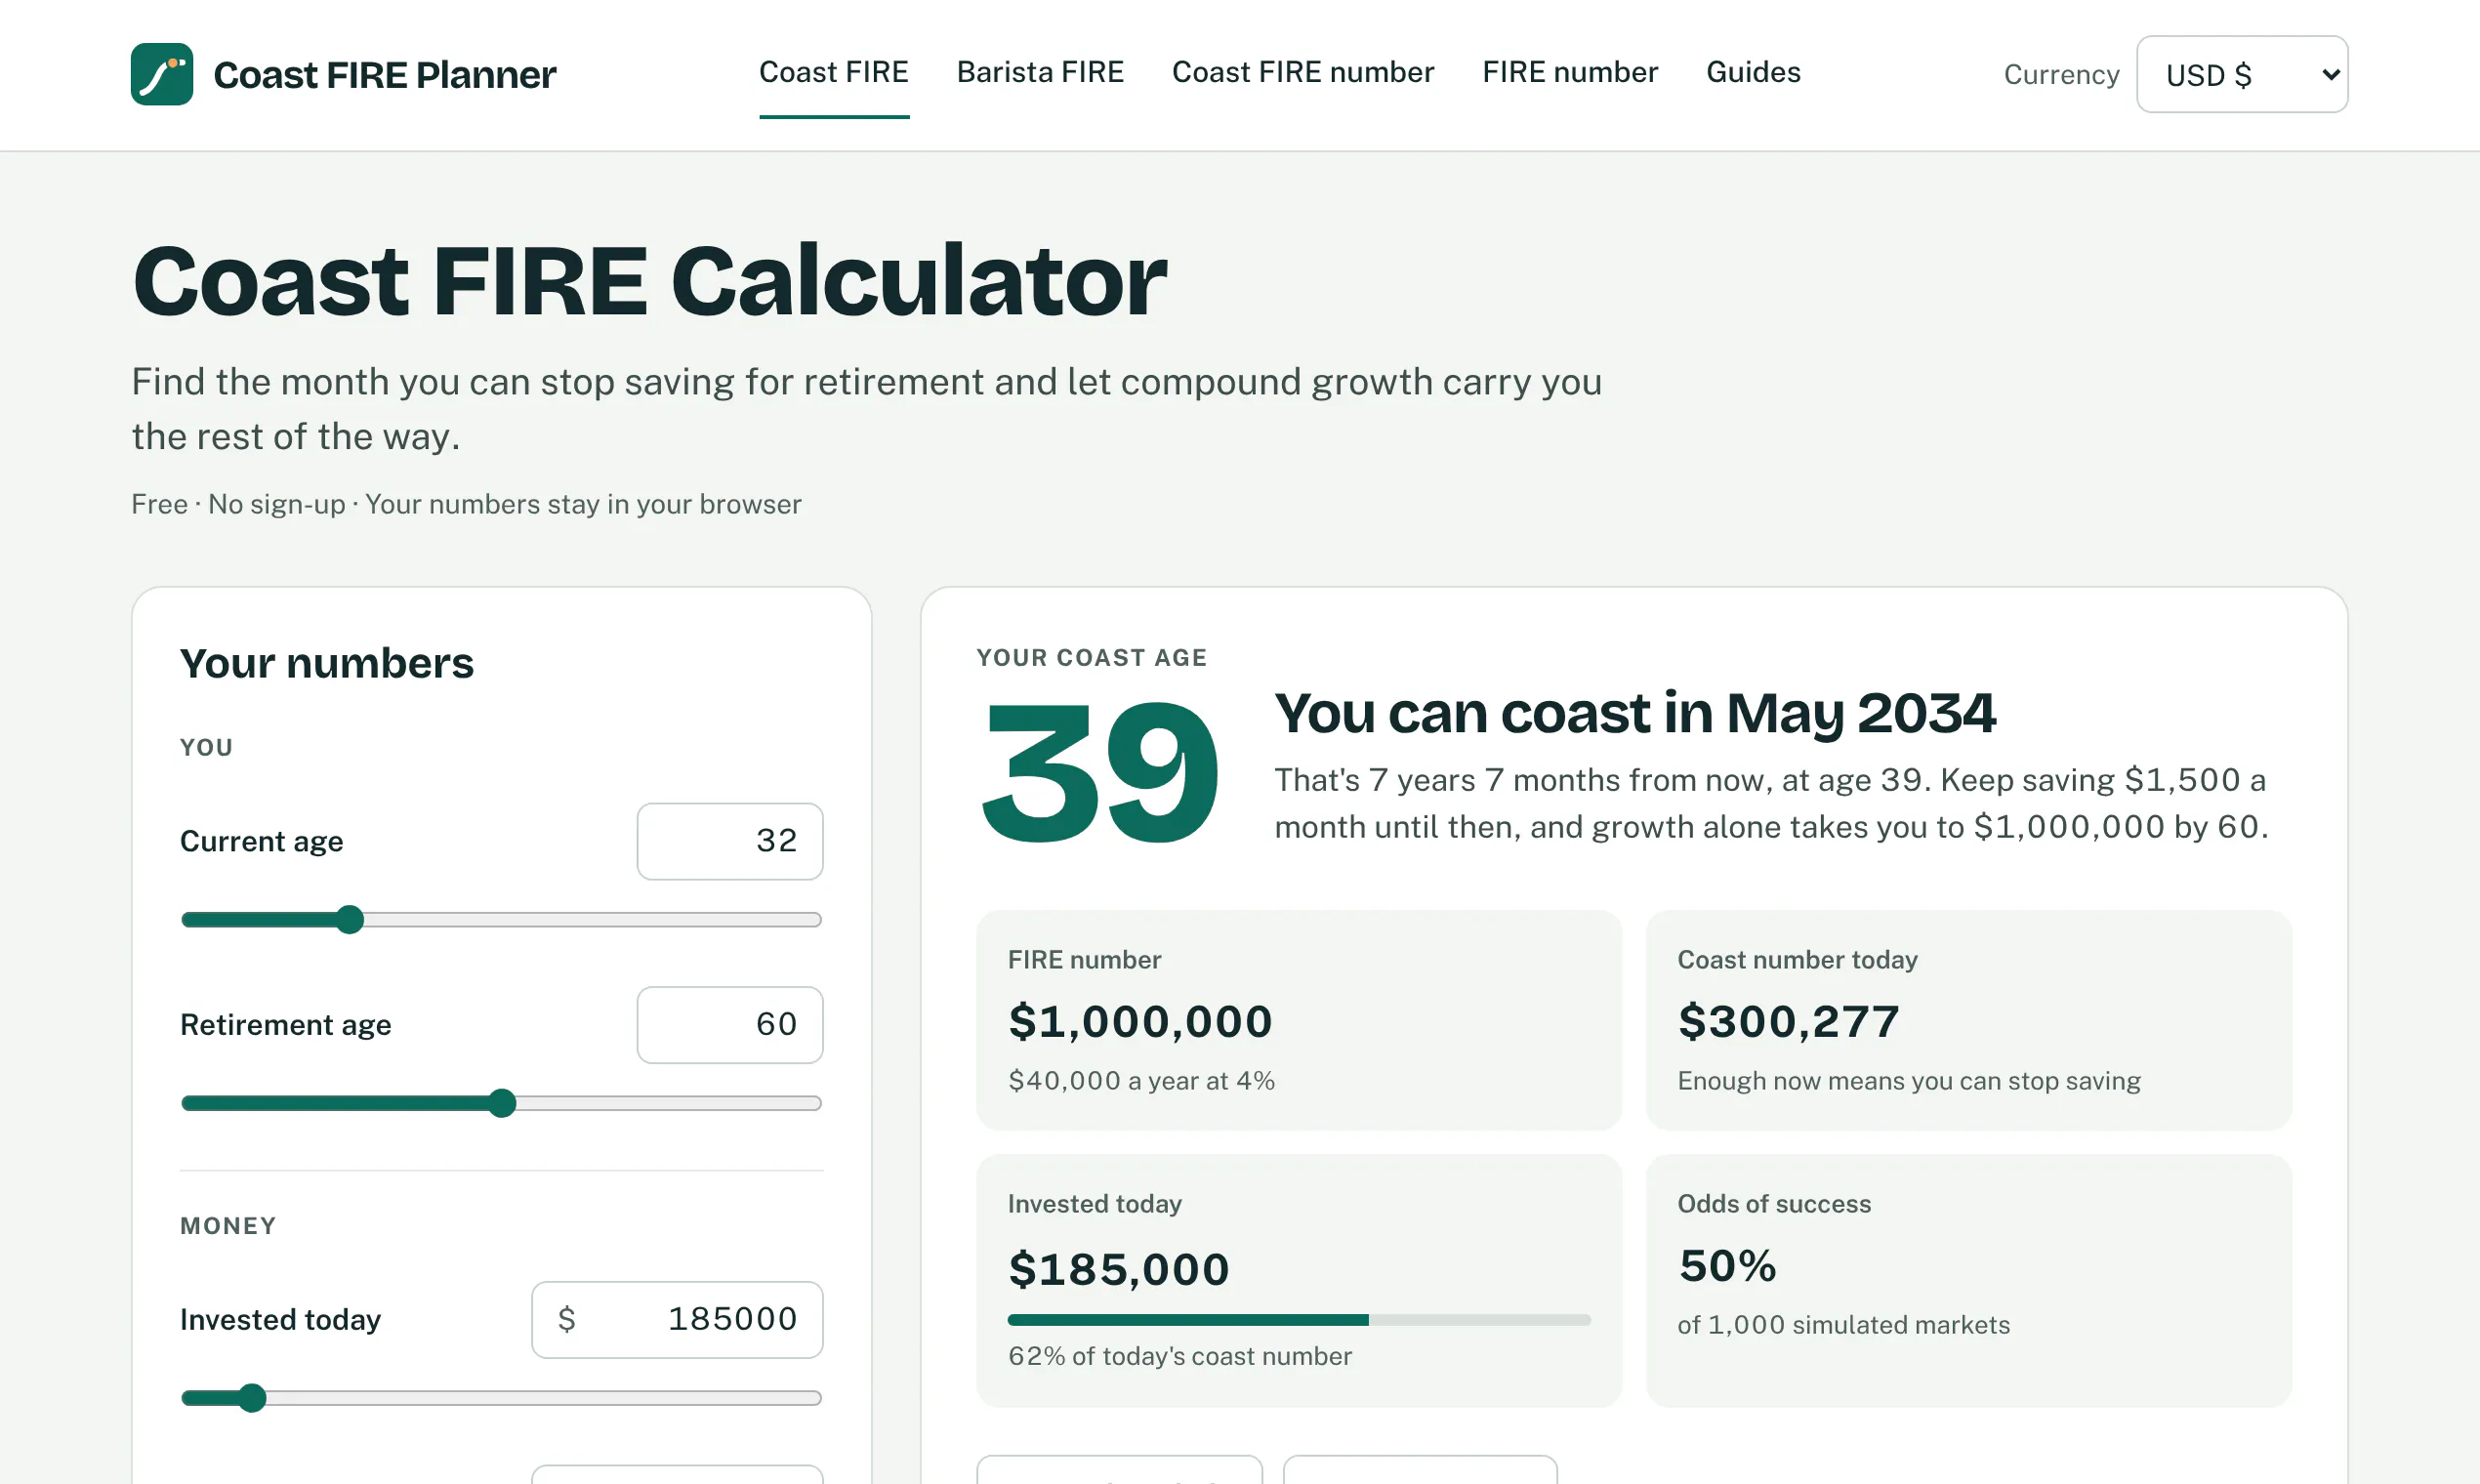
Task: Open the Barista FIRE page
Action: tap(1040, 72)
